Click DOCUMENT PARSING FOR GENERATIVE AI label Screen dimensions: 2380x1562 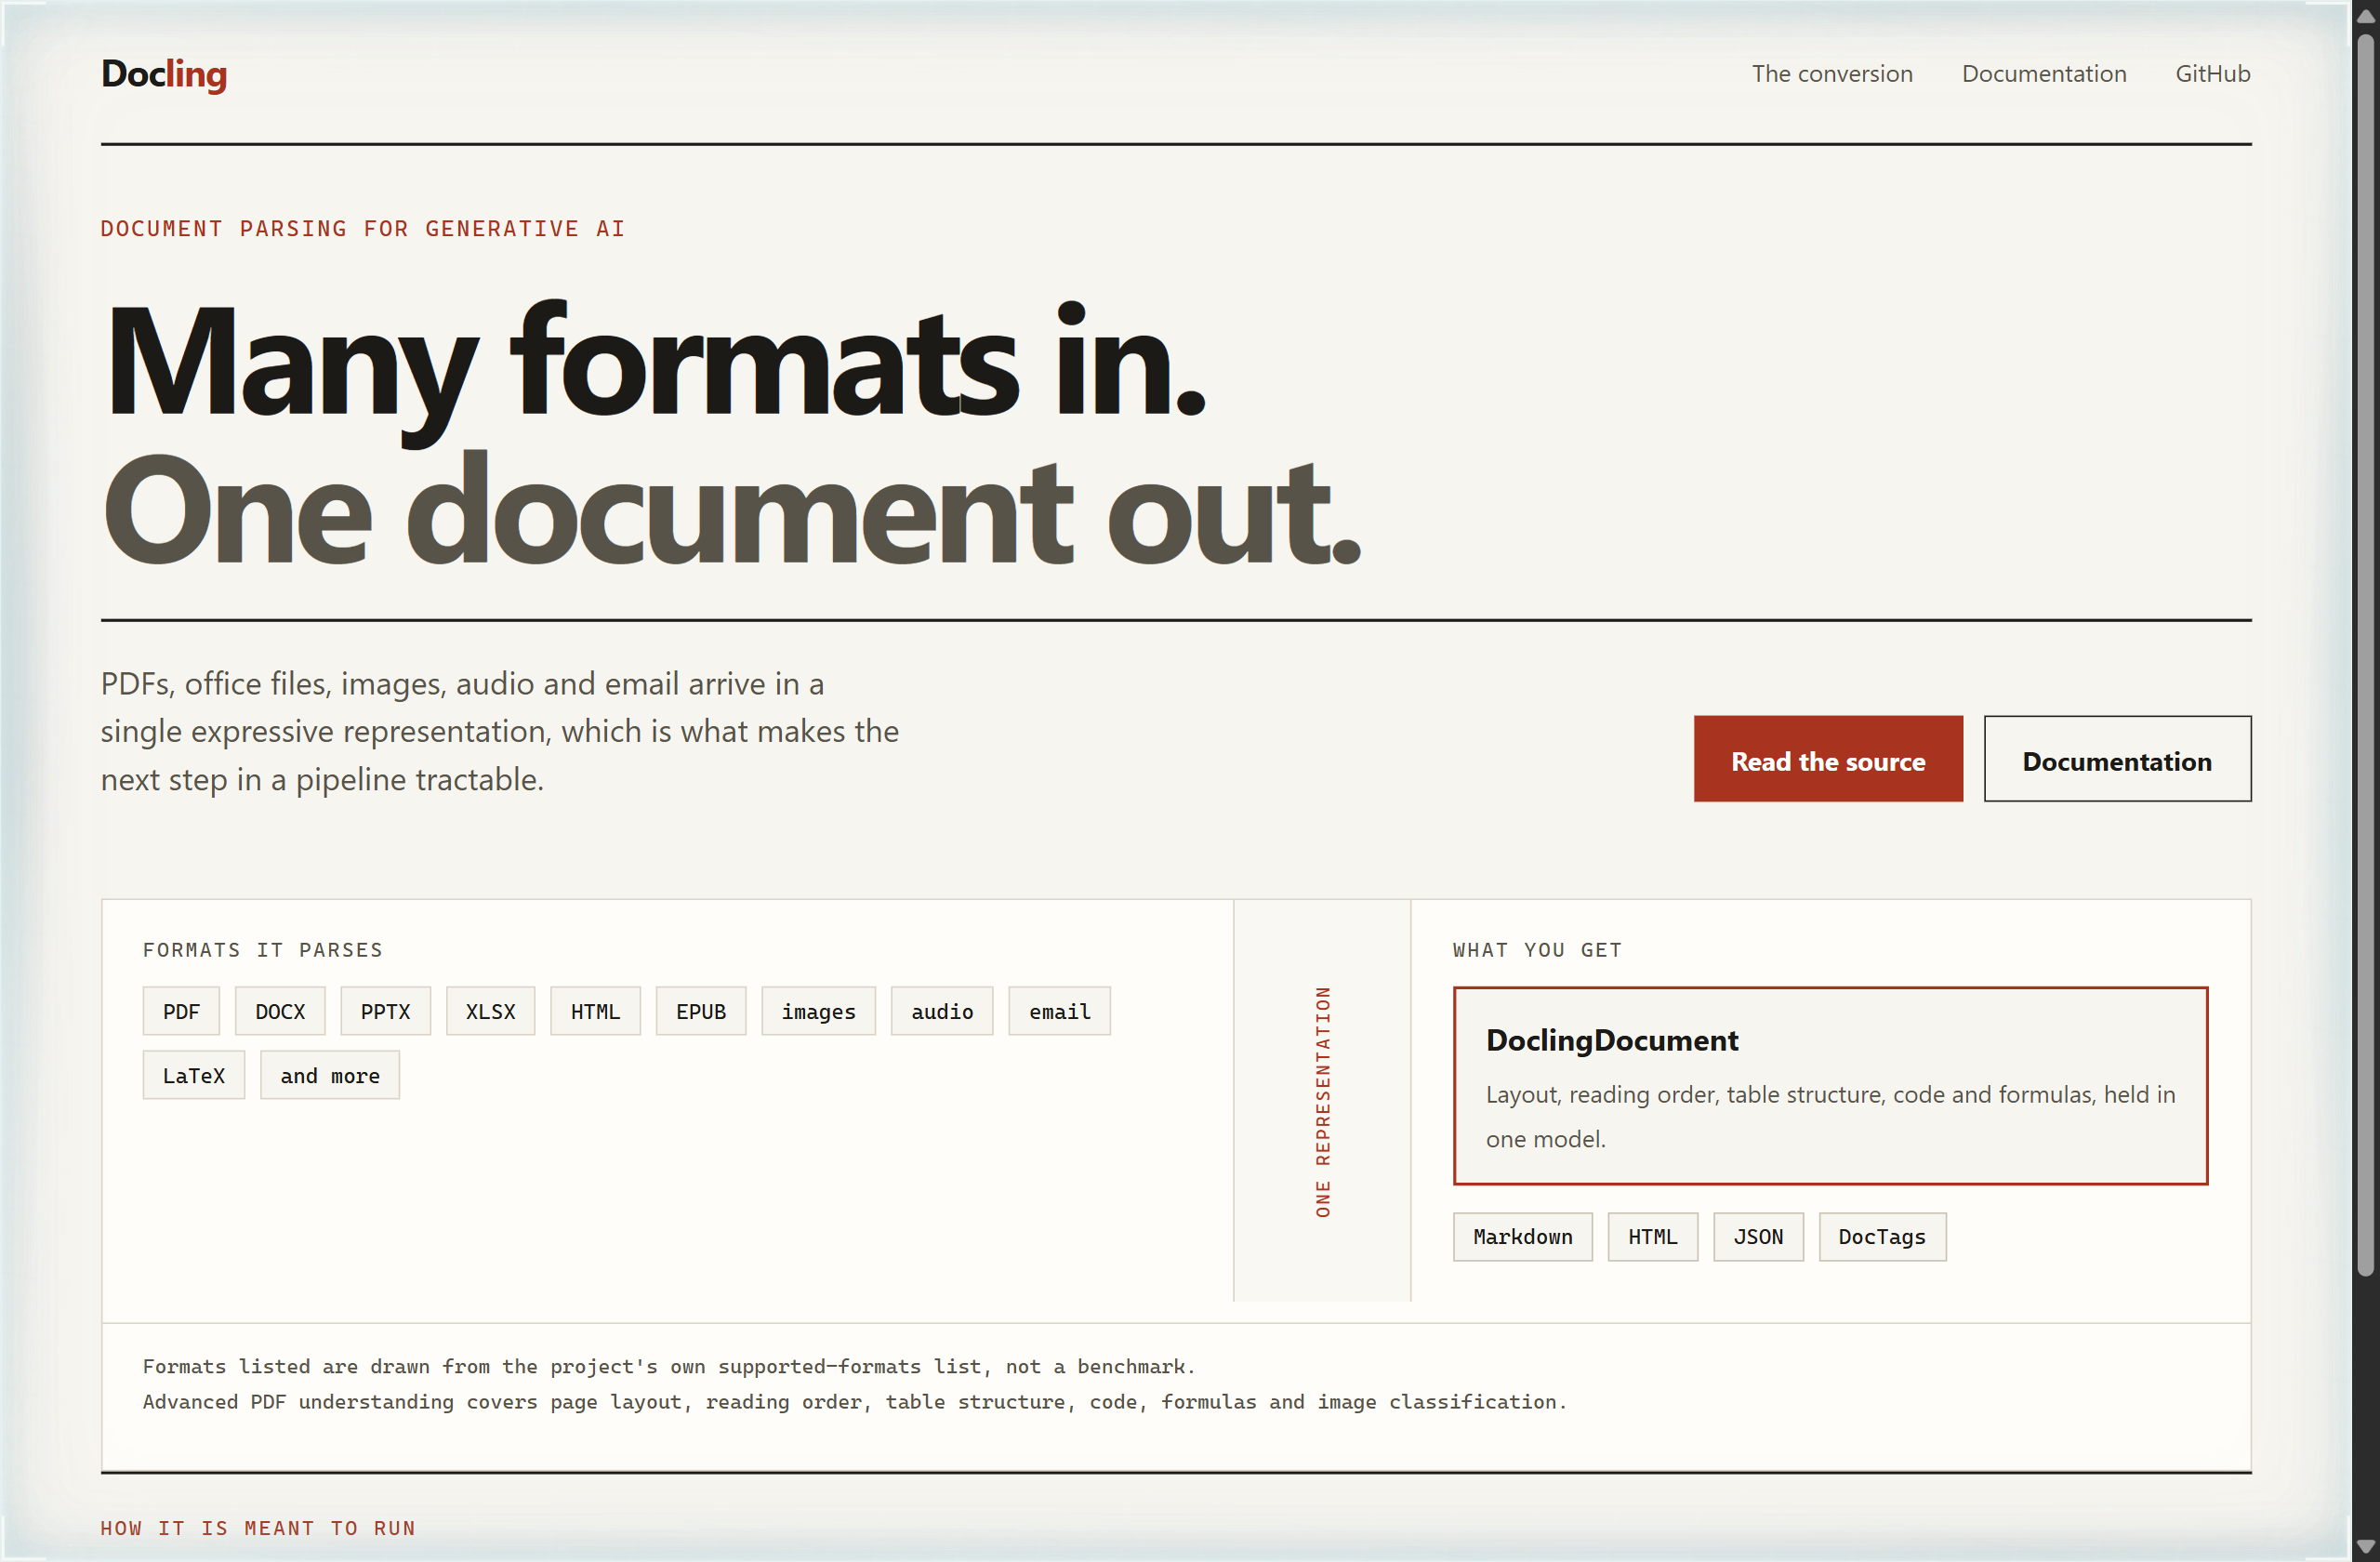click(x=363, y=228)
